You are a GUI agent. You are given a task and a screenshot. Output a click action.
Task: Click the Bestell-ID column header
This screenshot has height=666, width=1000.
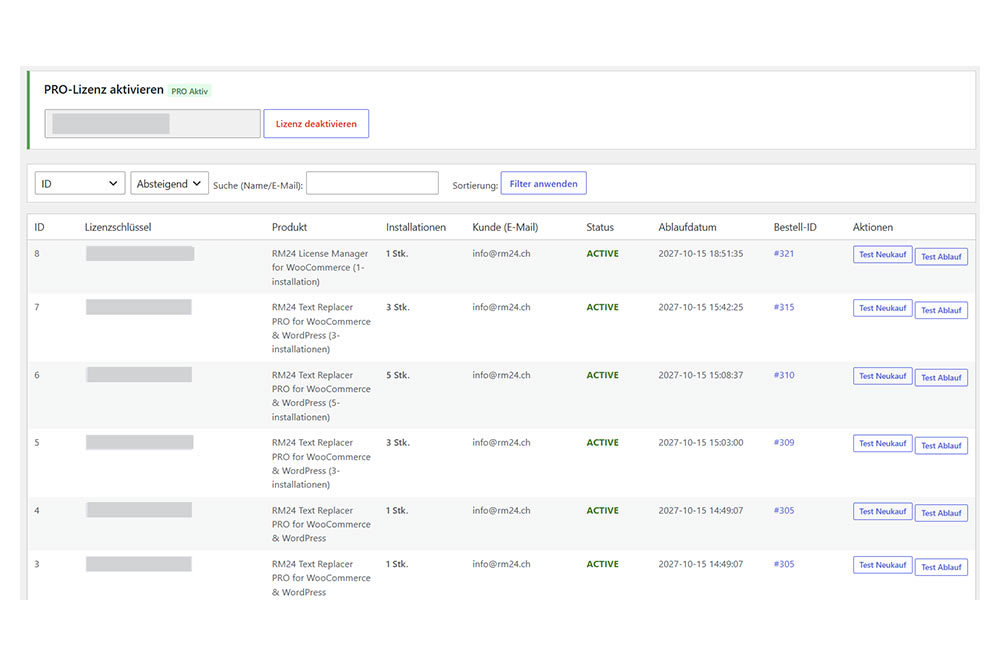pos(795,227)
